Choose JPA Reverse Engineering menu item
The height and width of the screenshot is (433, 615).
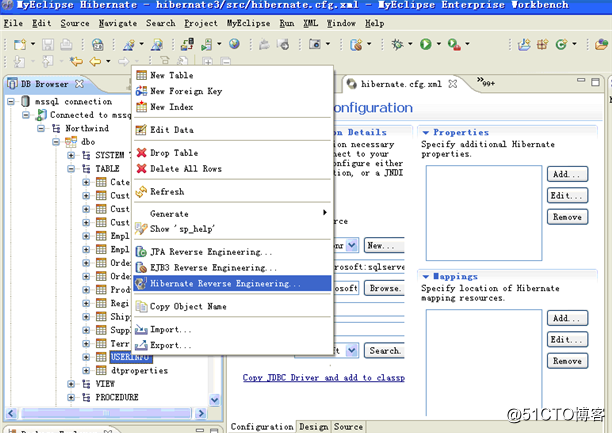pos(232,251)
